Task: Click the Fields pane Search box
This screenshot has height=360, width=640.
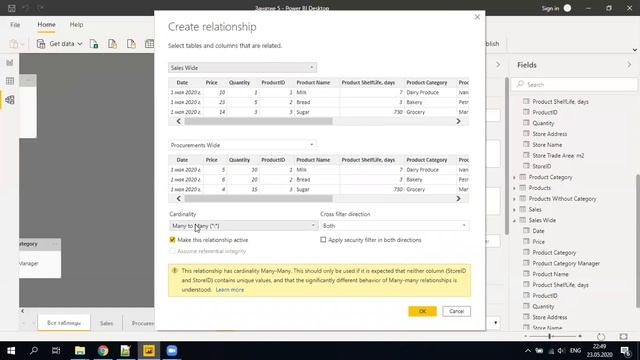Action: point(574,84)
